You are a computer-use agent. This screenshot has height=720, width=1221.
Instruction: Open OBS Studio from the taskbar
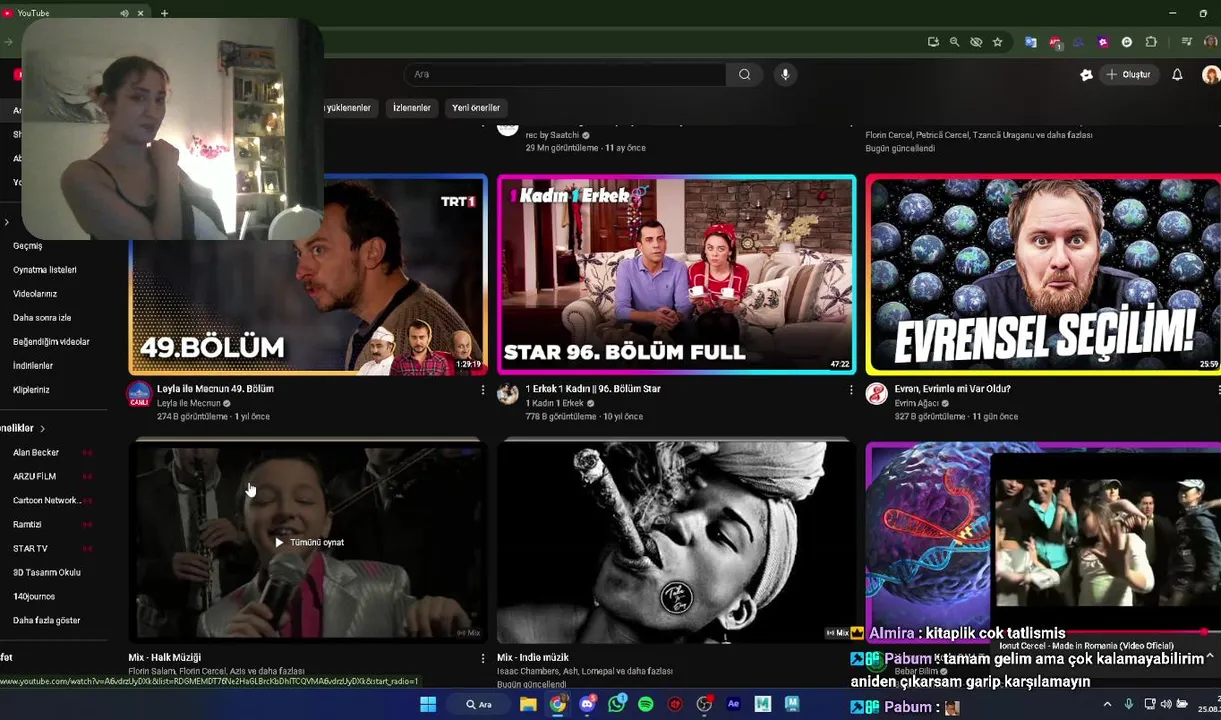(704, 705)
